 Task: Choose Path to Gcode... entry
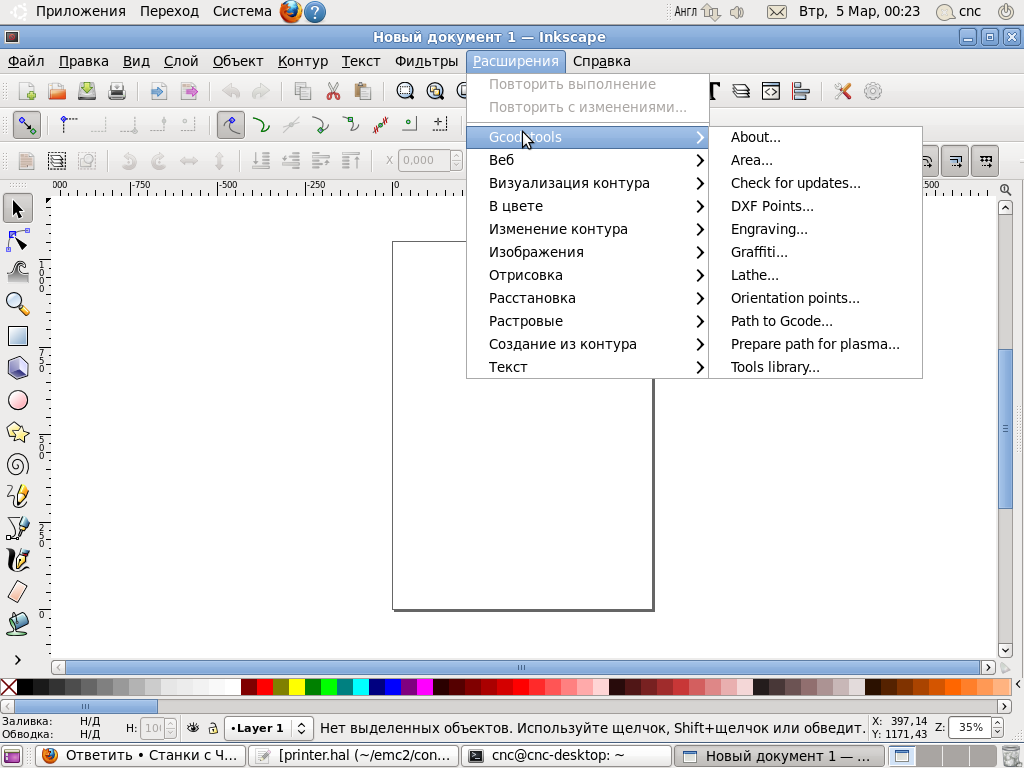(815, 321)
